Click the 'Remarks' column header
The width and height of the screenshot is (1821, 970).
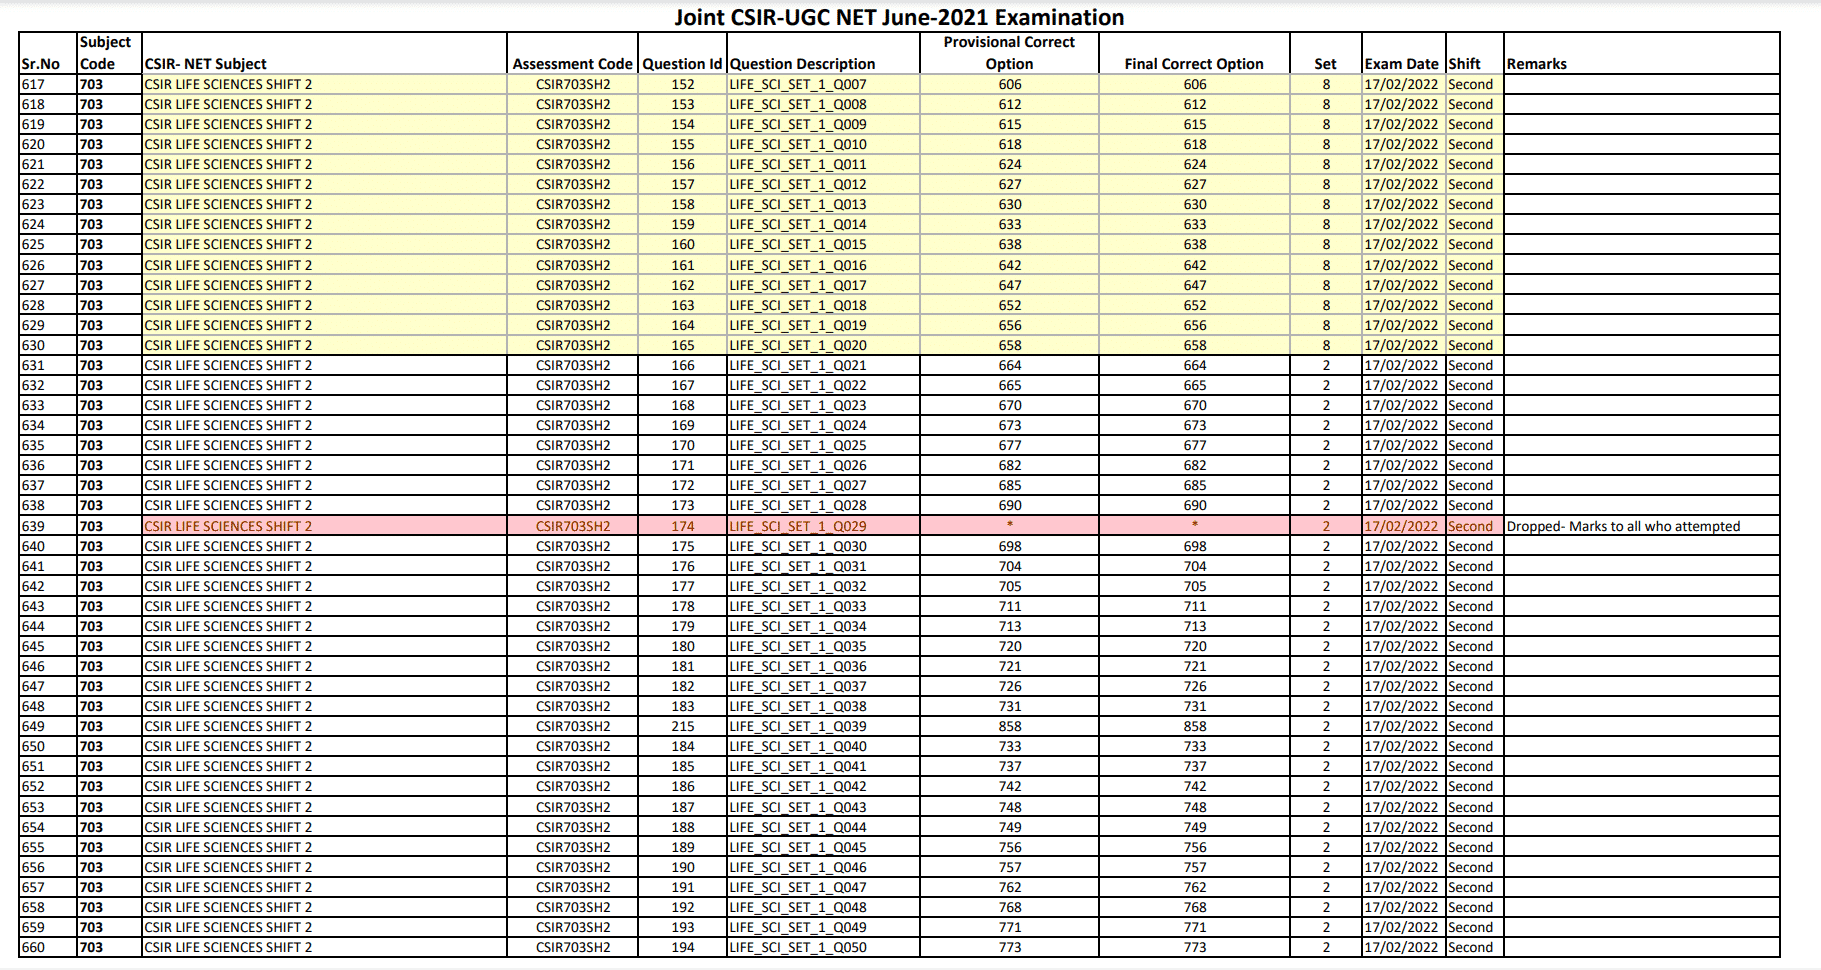(x=1536, y=64)
